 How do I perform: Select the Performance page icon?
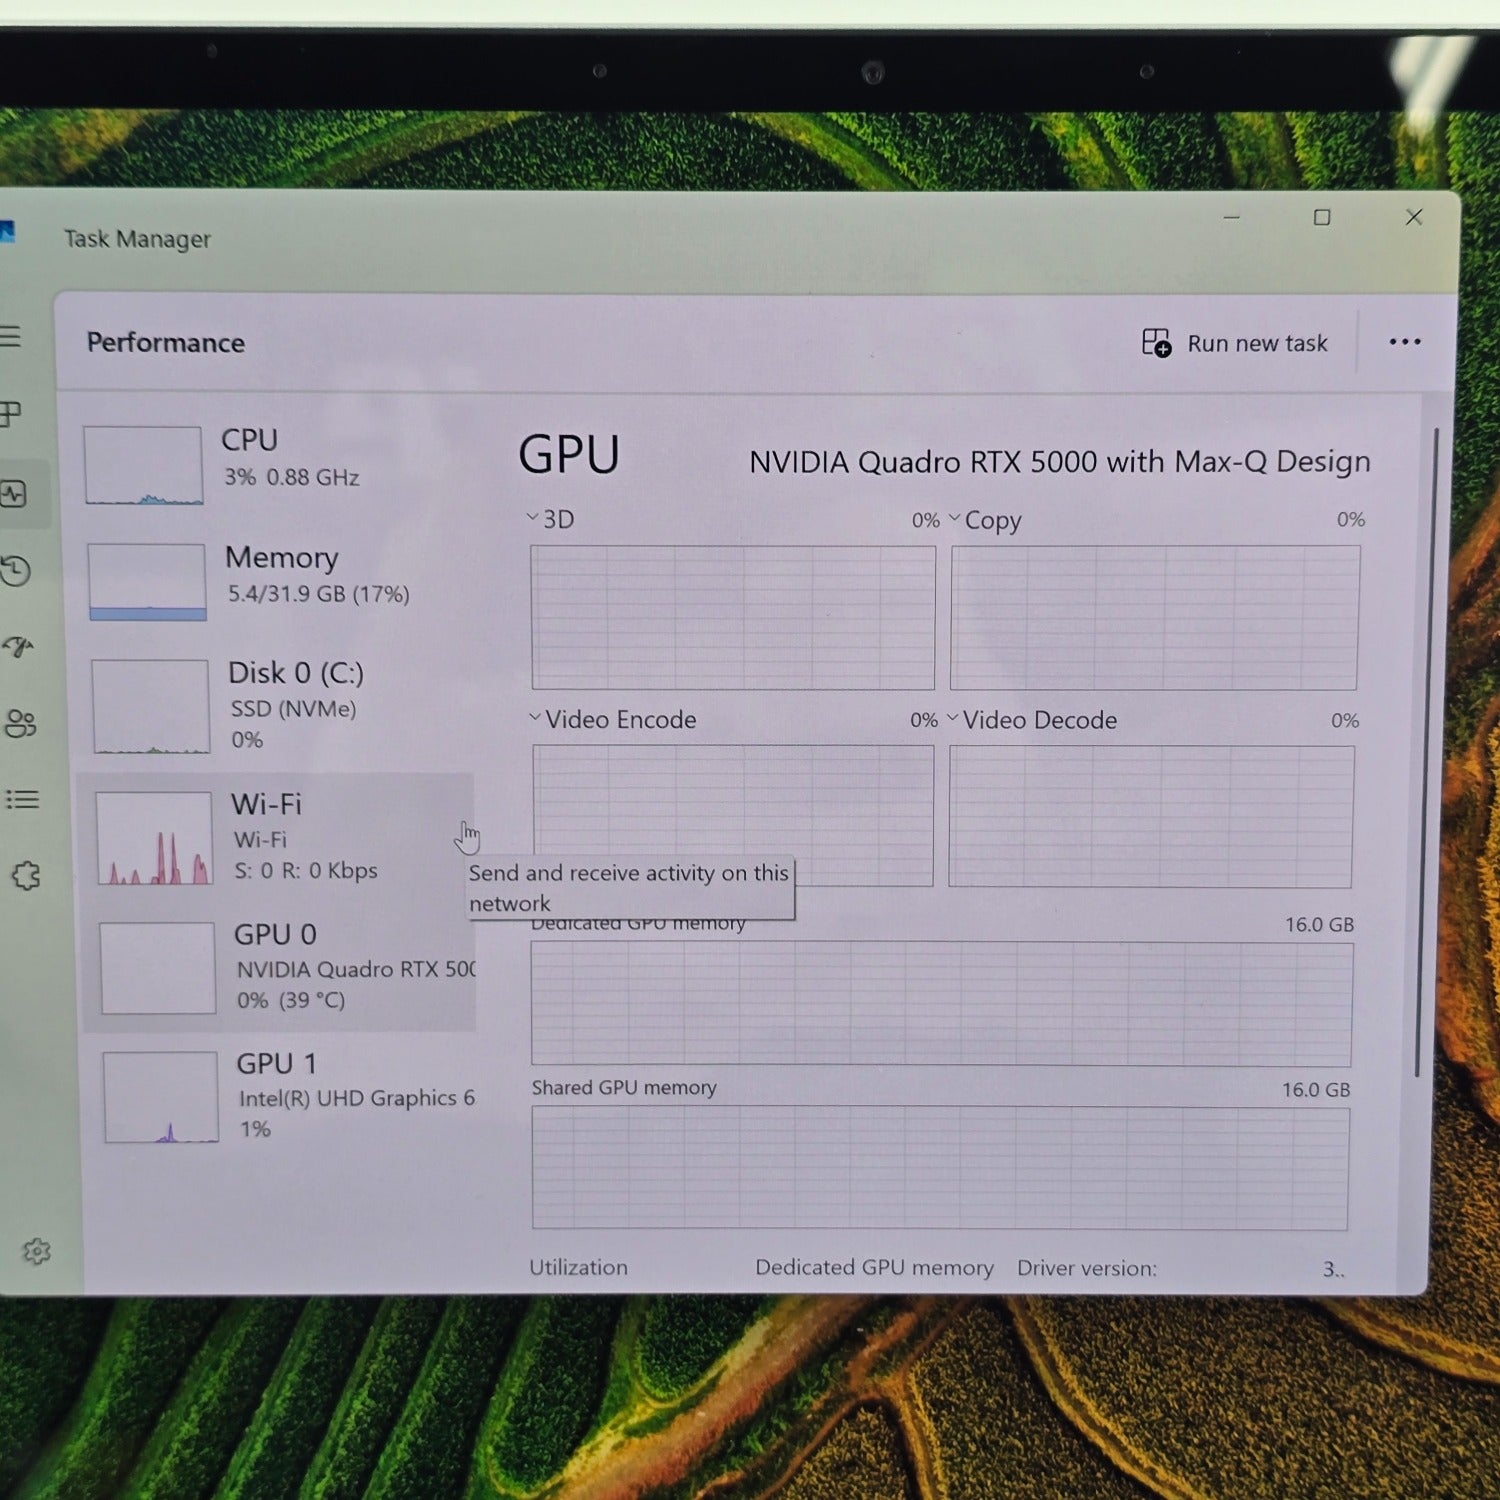pos(14,493)
